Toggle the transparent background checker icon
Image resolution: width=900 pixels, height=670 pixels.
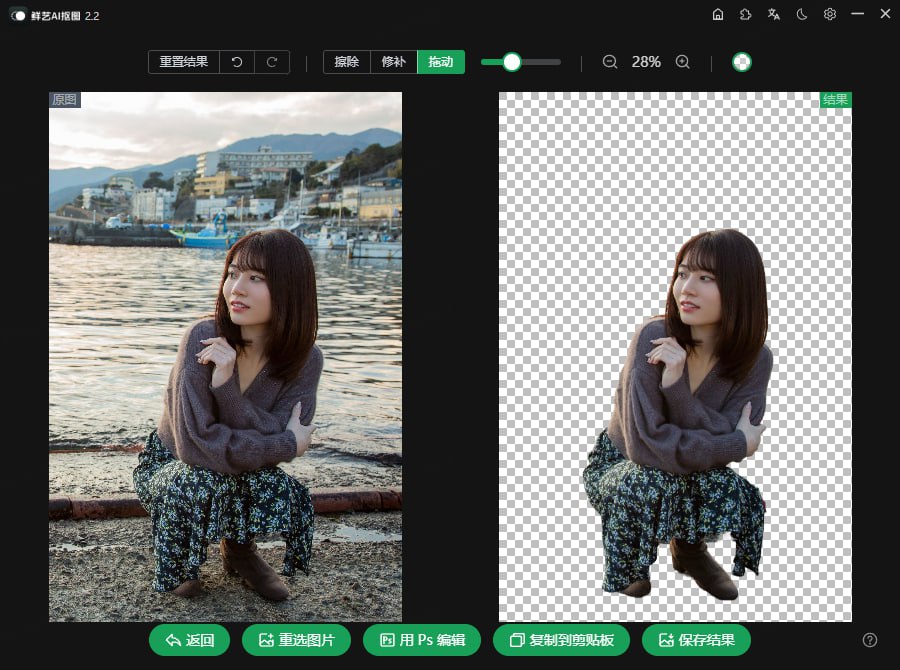742,62
